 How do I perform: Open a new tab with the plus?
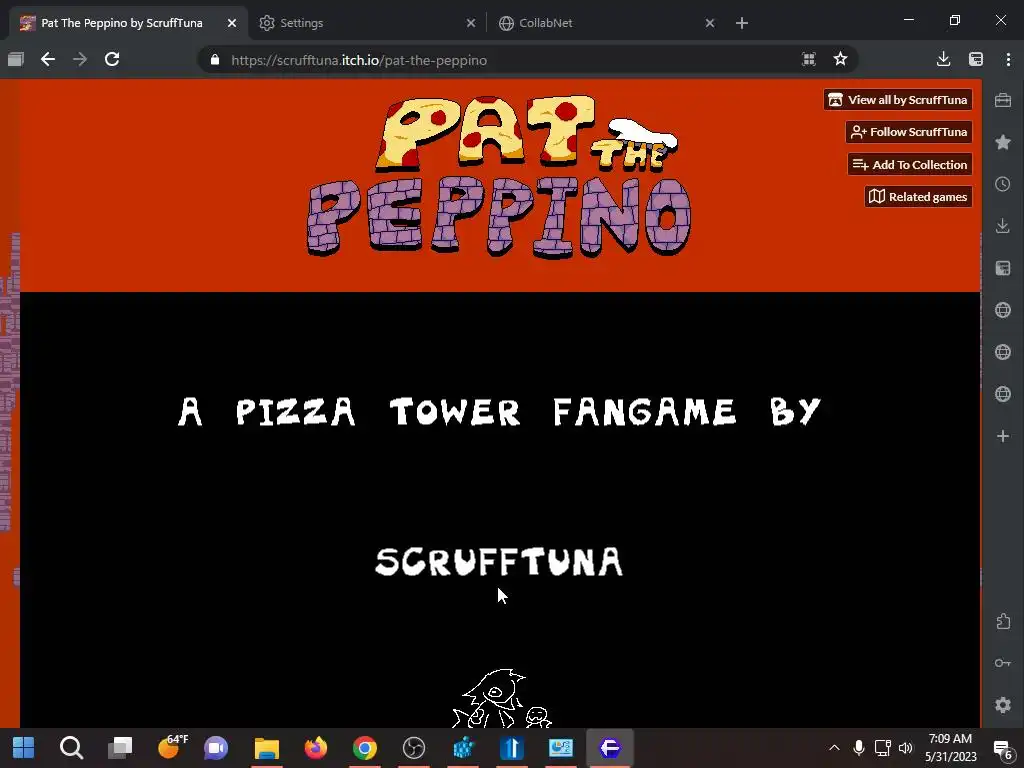[742, 23]
